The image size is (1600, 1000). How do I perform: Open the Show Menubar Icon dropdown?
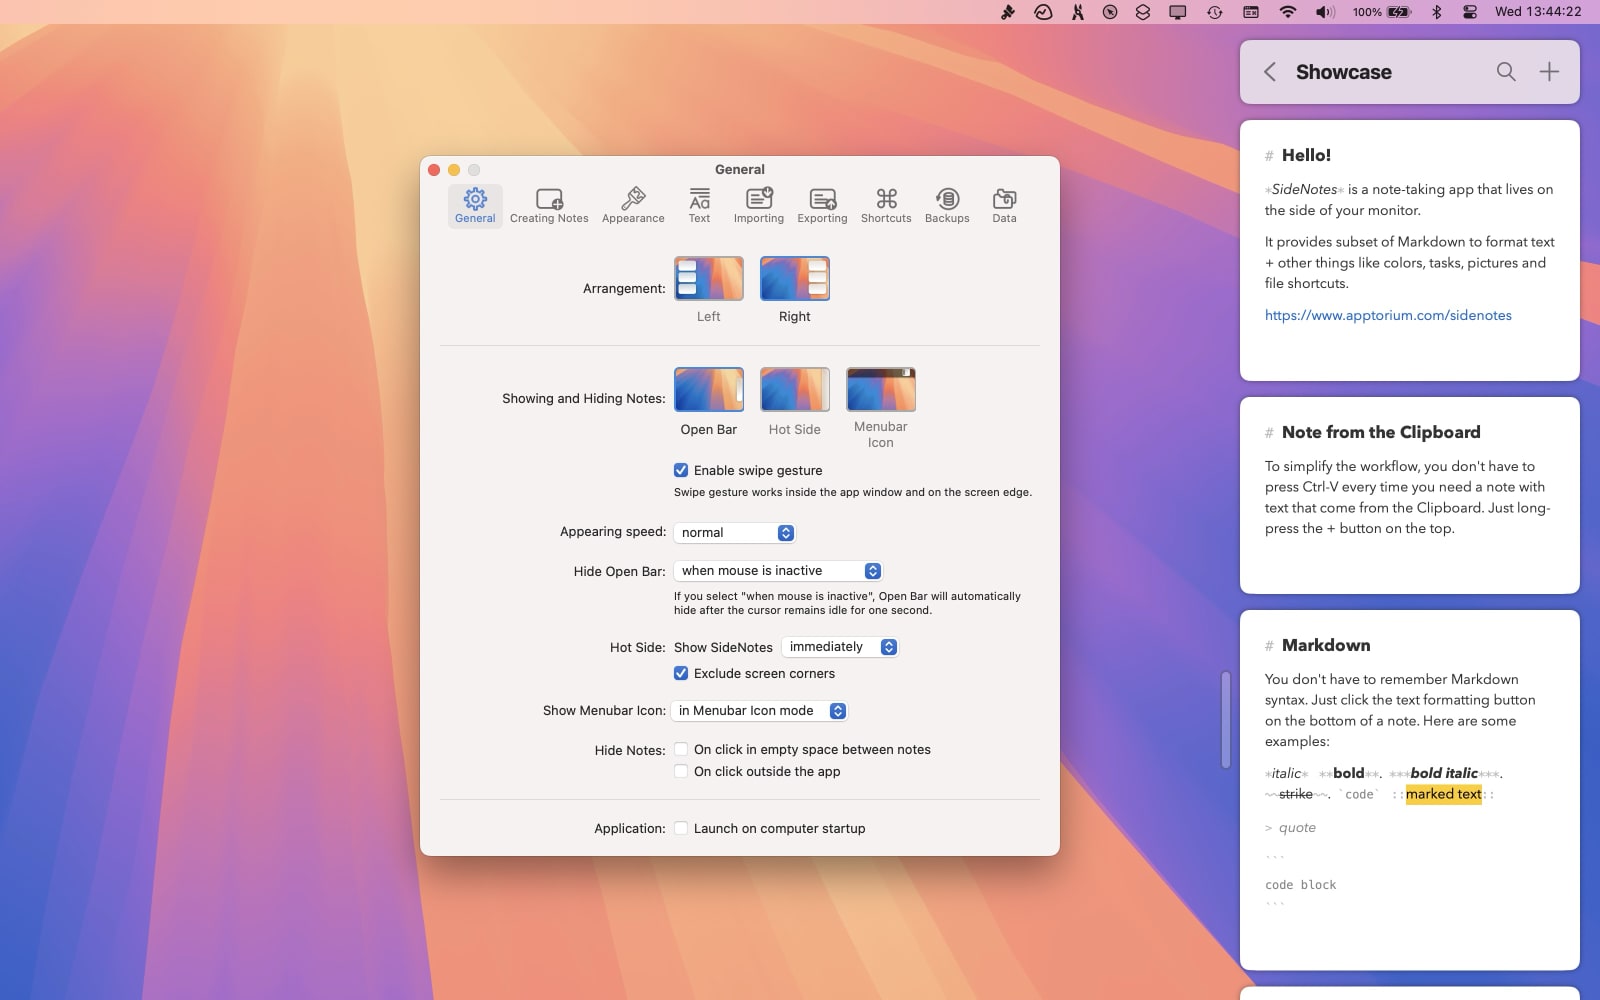760,711
